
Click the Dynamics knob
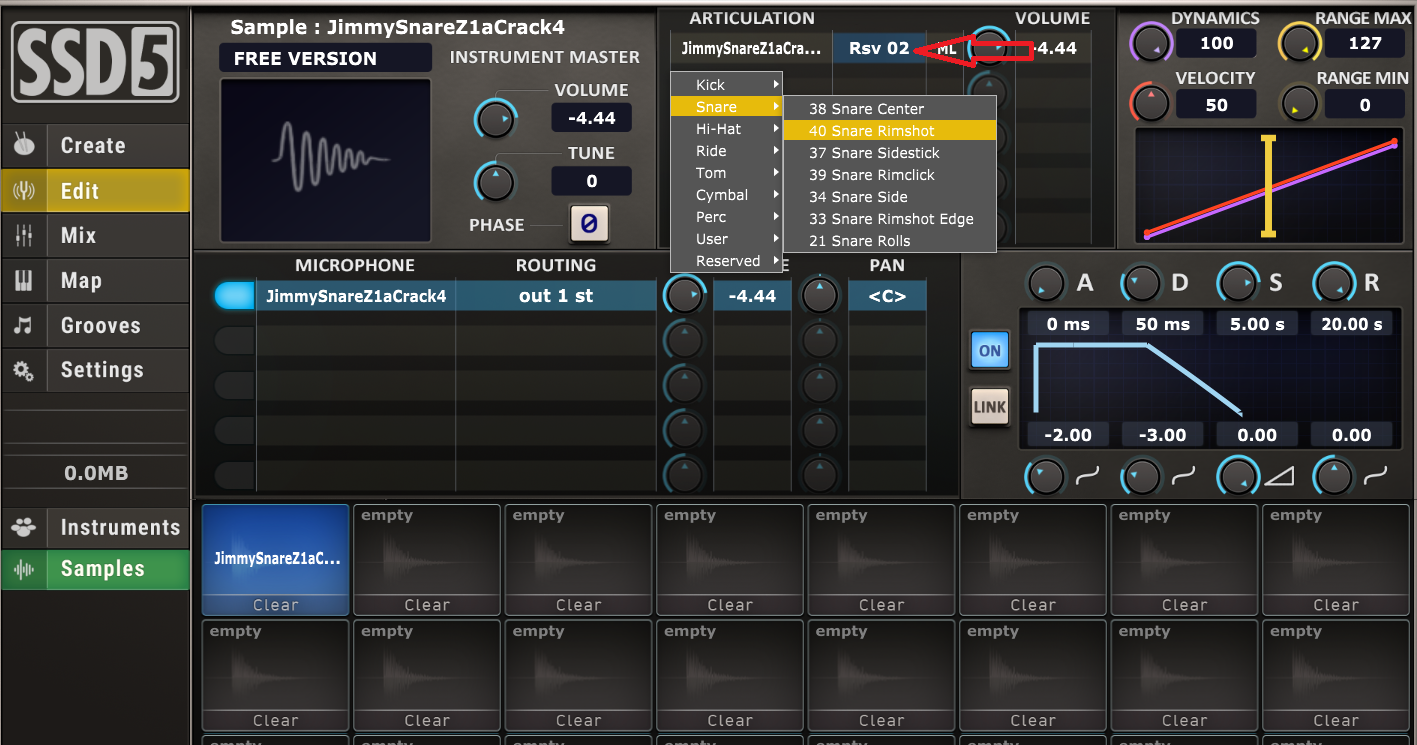tap(1150, 43)
